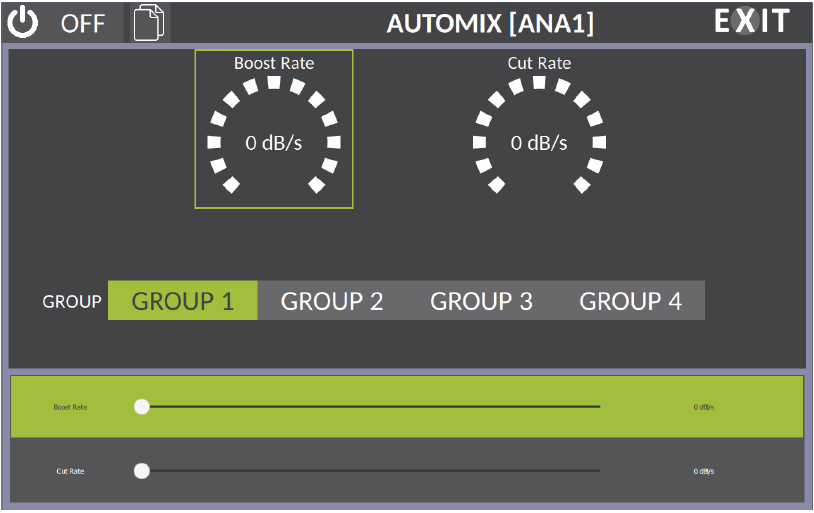
Task: Switch to GROUP 2
Action: [332, 301]
